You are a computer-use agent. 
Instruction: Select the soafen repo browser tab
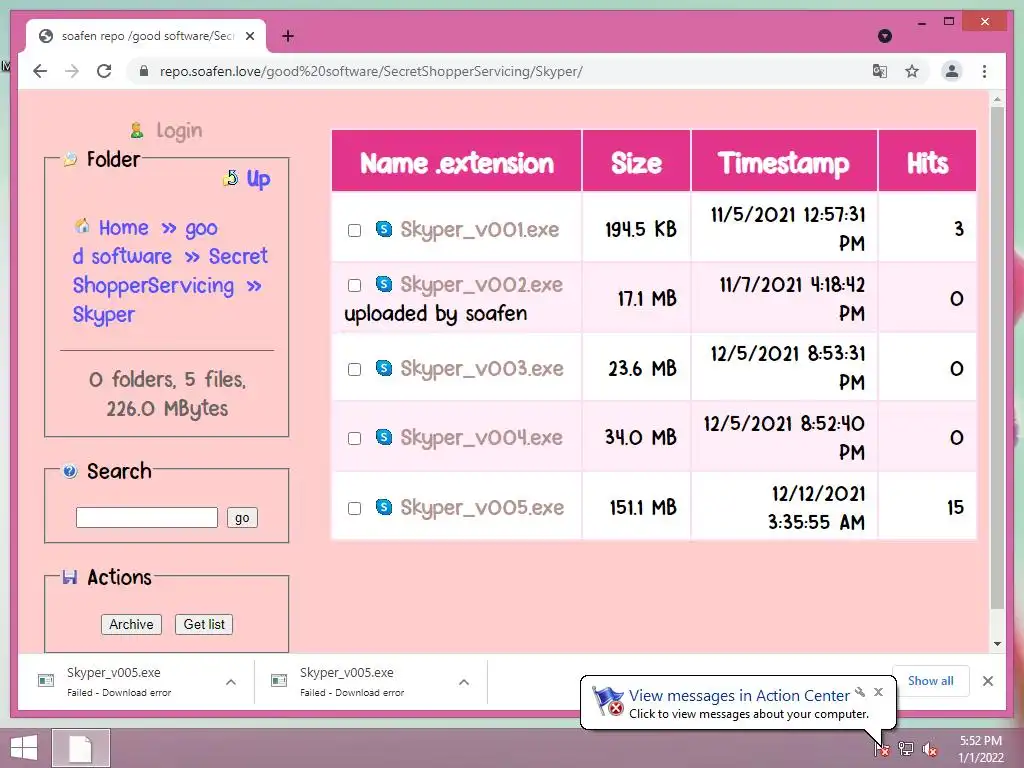[x=146, y=36]
